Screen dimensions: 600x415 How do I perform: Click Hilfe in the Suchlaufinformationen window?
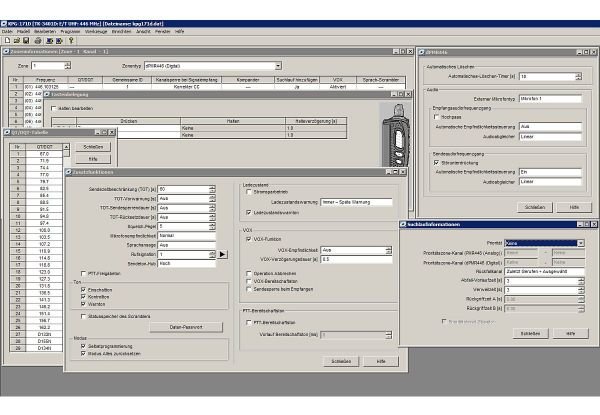tap(569, 331)
